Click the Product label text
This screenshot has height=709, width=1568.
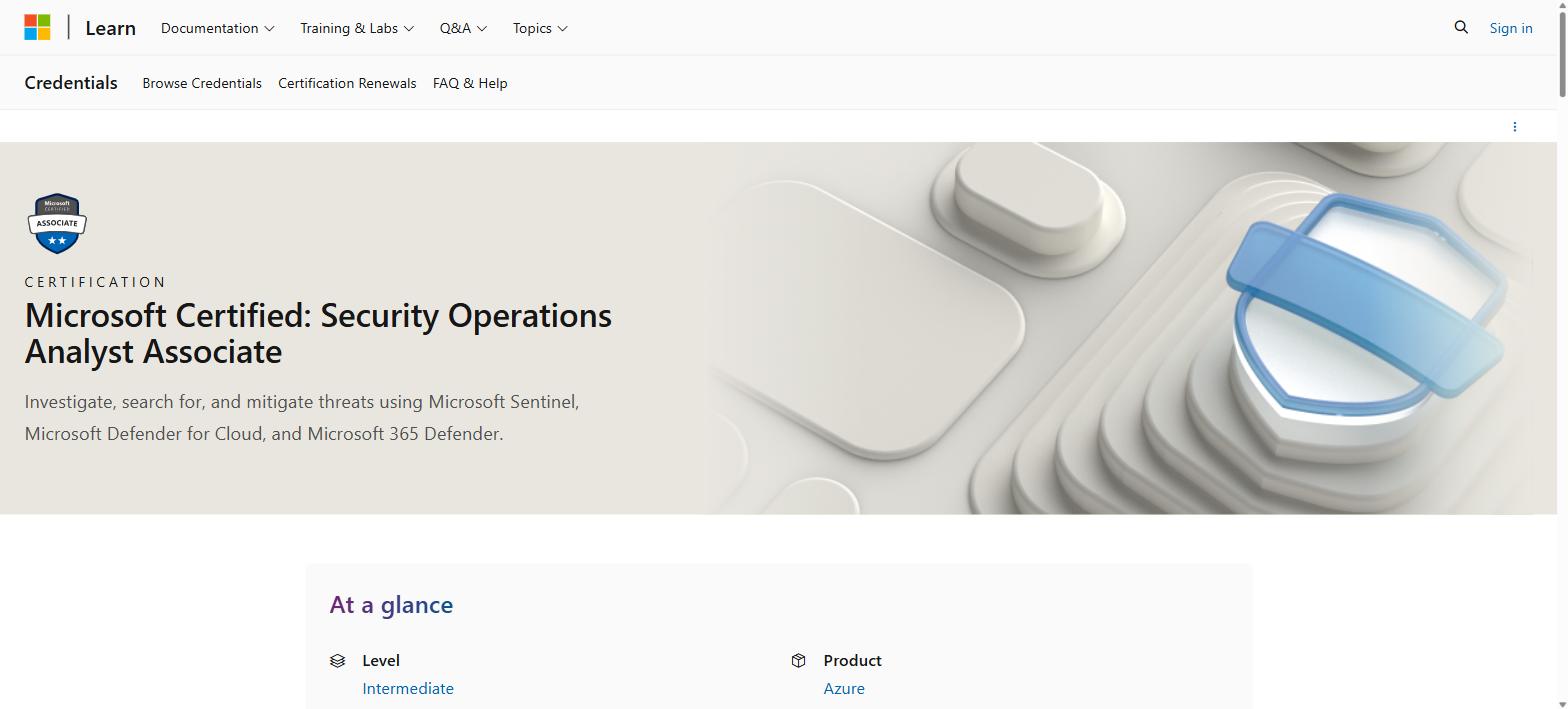pyautogui.click(x=852, y=660)
